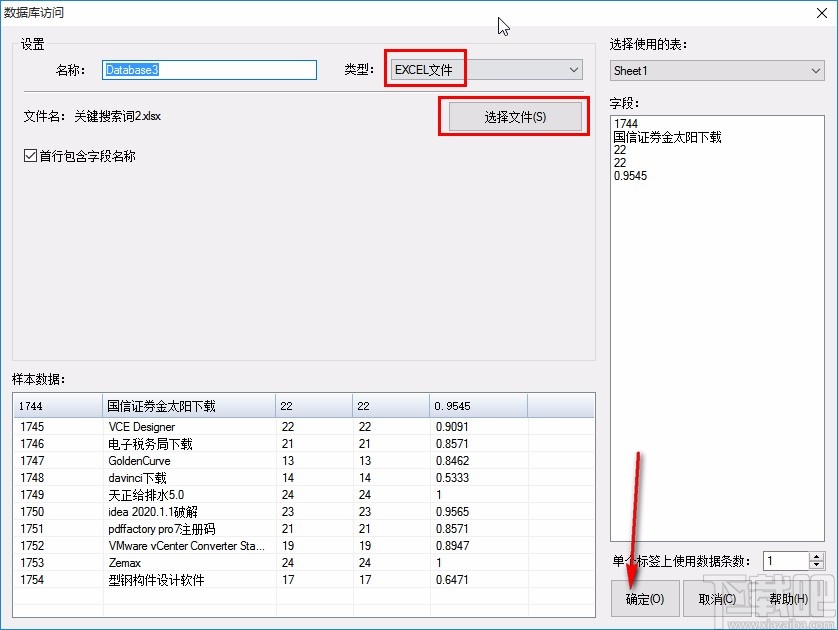Click the data count field showing 1
Image resolution: width=838 pixels, height=630 pixels.
[x=786, y=561]
